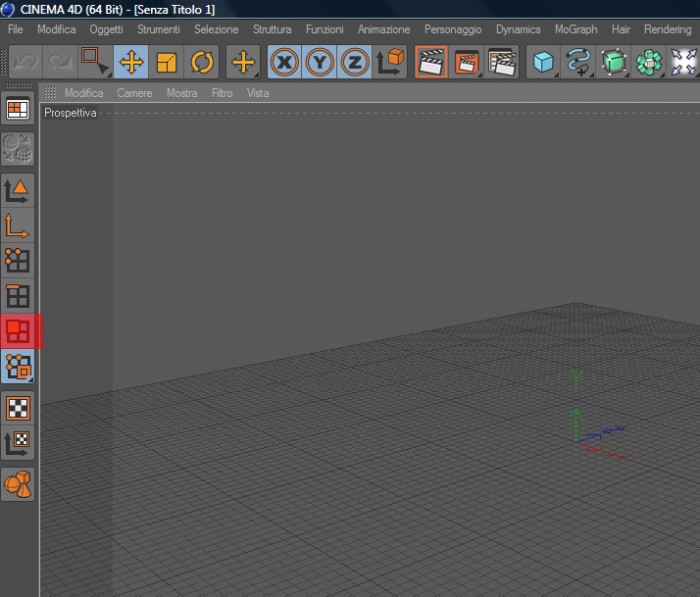The height and width of the screenshot is (597, 700).
Task: Select the red-highlighted Polygon mode icon
Action: tap(18, 331)
